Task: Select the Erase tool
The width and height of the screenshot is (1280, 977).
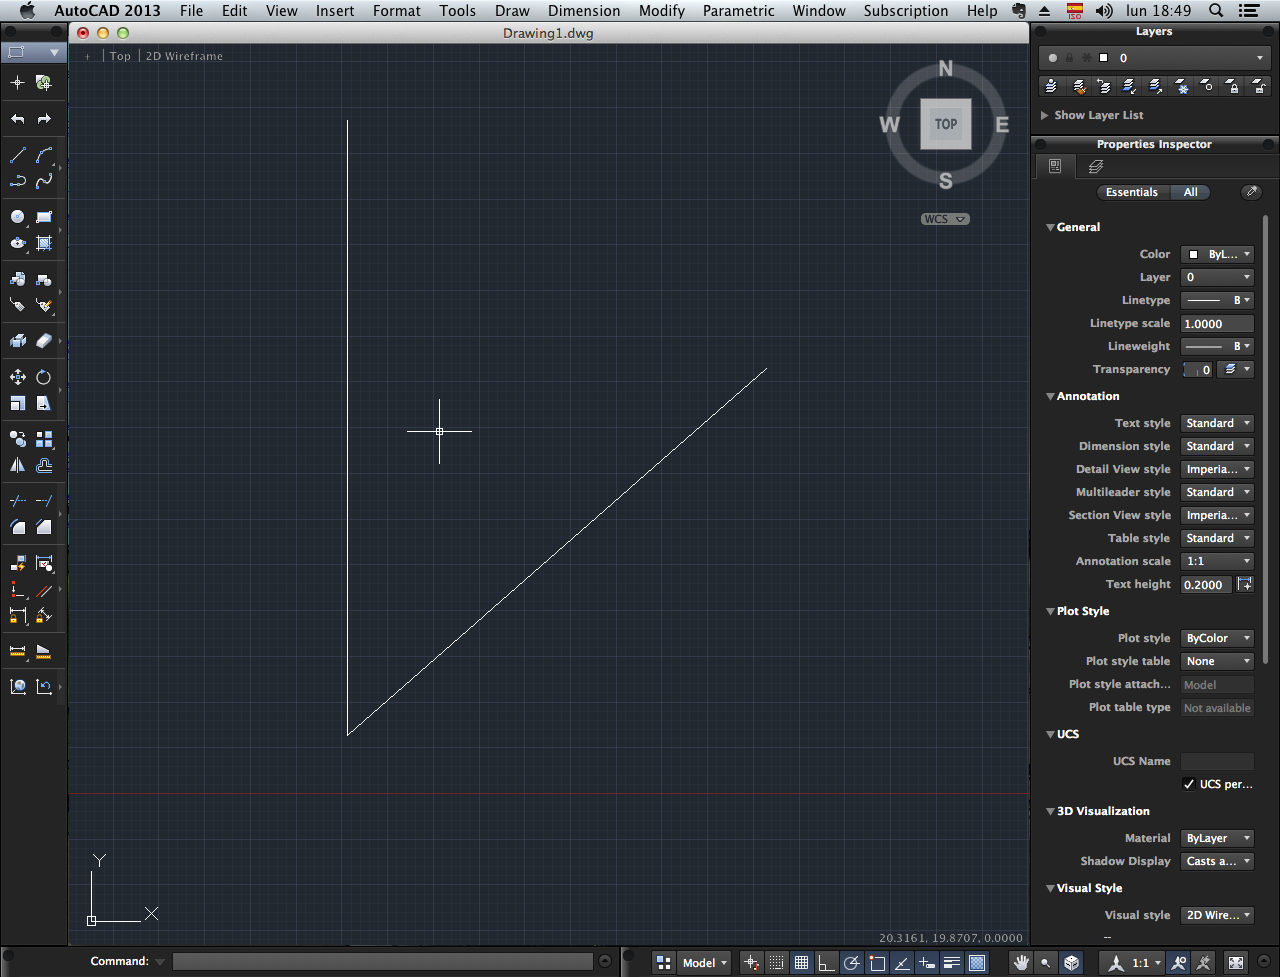Action: click(44, 341)
